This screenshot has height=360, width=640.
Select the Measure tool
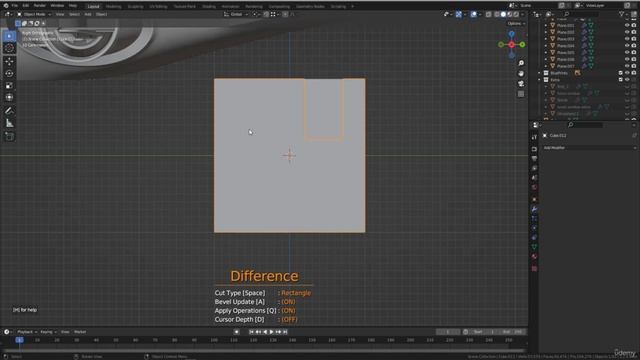click(9, 123)
